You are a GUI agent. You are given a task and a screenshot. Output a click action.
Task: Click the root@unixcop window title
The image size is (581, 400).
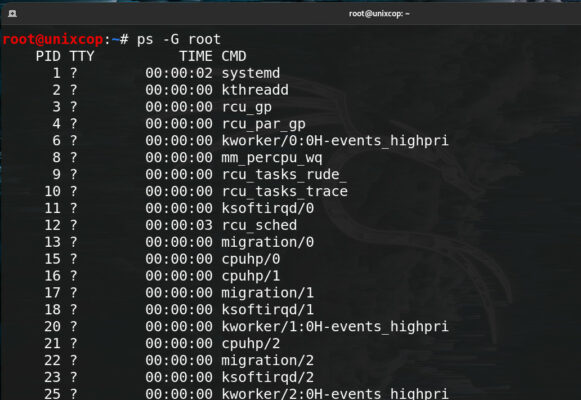(x=379, y=14)
